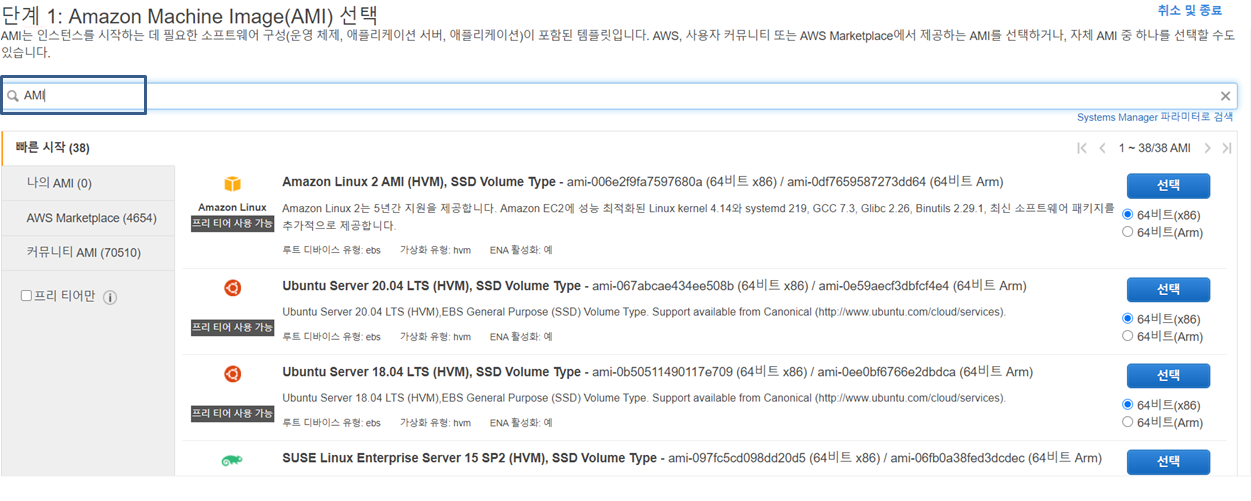Click the search magnifier icon
1251x501 pixels.
13,96
